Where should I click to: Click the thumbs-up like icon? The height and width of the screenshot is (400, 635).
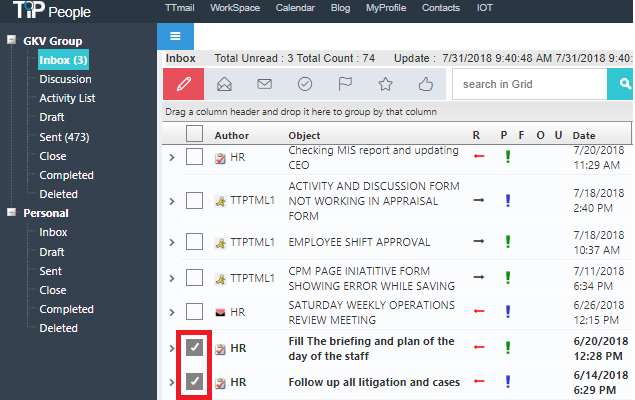(426, 84)
